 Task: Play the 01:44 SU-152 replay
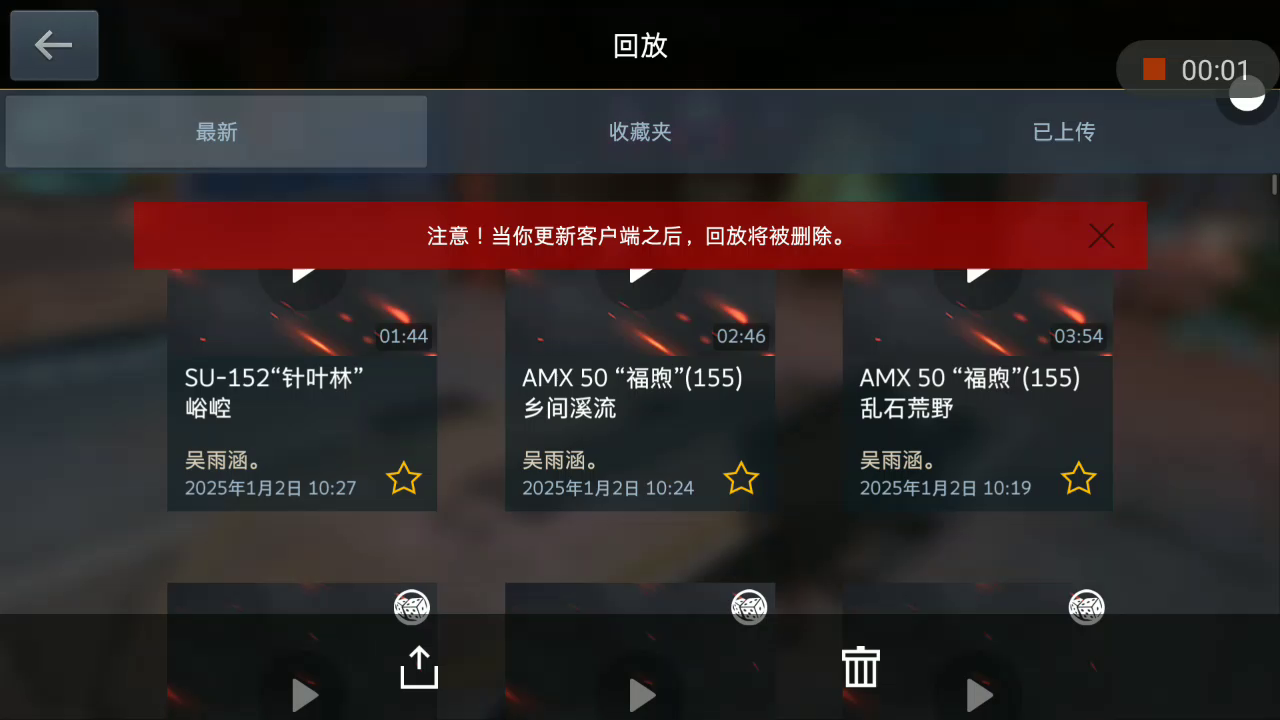point(303,272)
